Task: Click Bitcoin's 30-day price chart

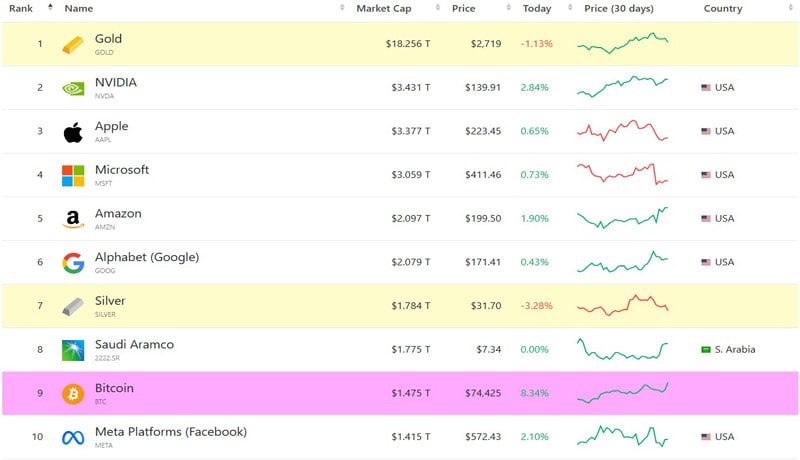Action: coord(622,393)
